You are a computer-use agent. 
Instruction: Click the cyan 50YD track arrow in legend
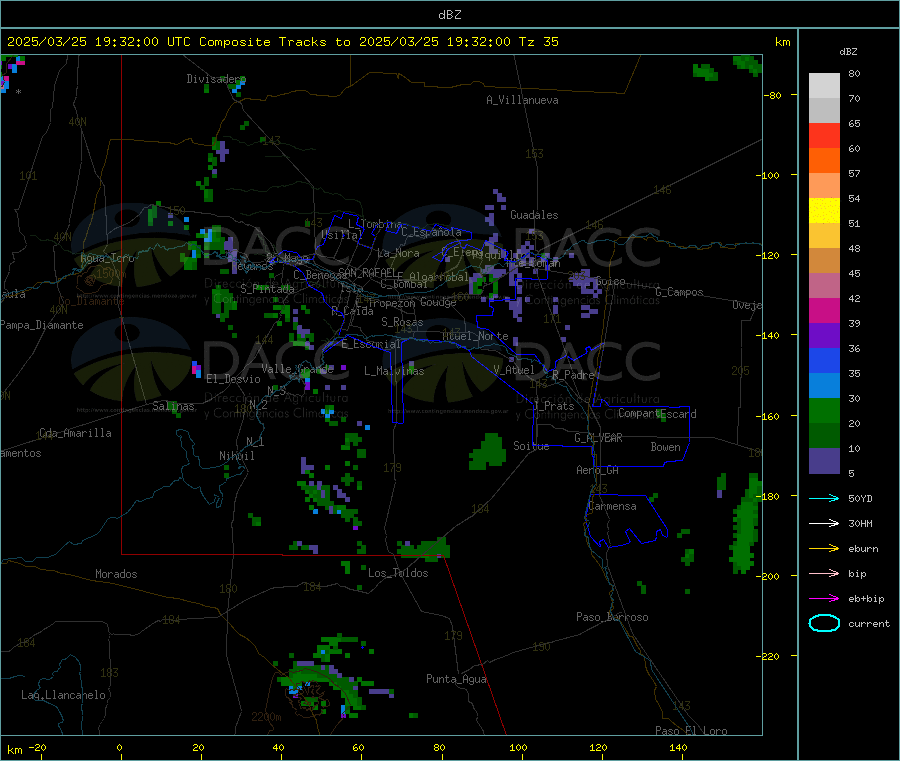click(824, 498)
